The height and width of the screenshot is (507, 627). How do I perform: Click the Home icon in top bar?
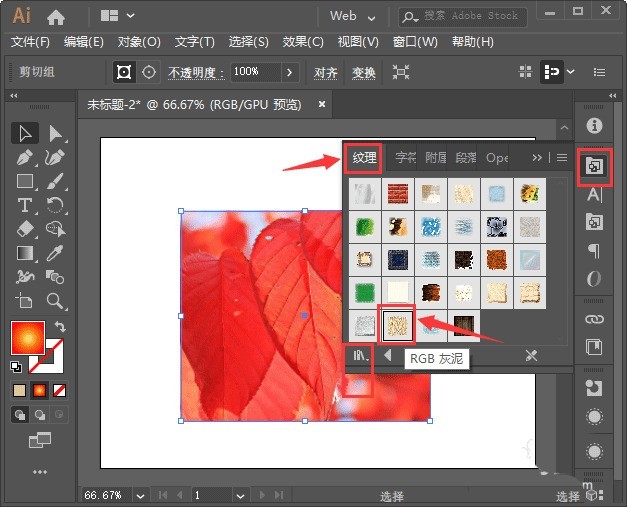56,16
